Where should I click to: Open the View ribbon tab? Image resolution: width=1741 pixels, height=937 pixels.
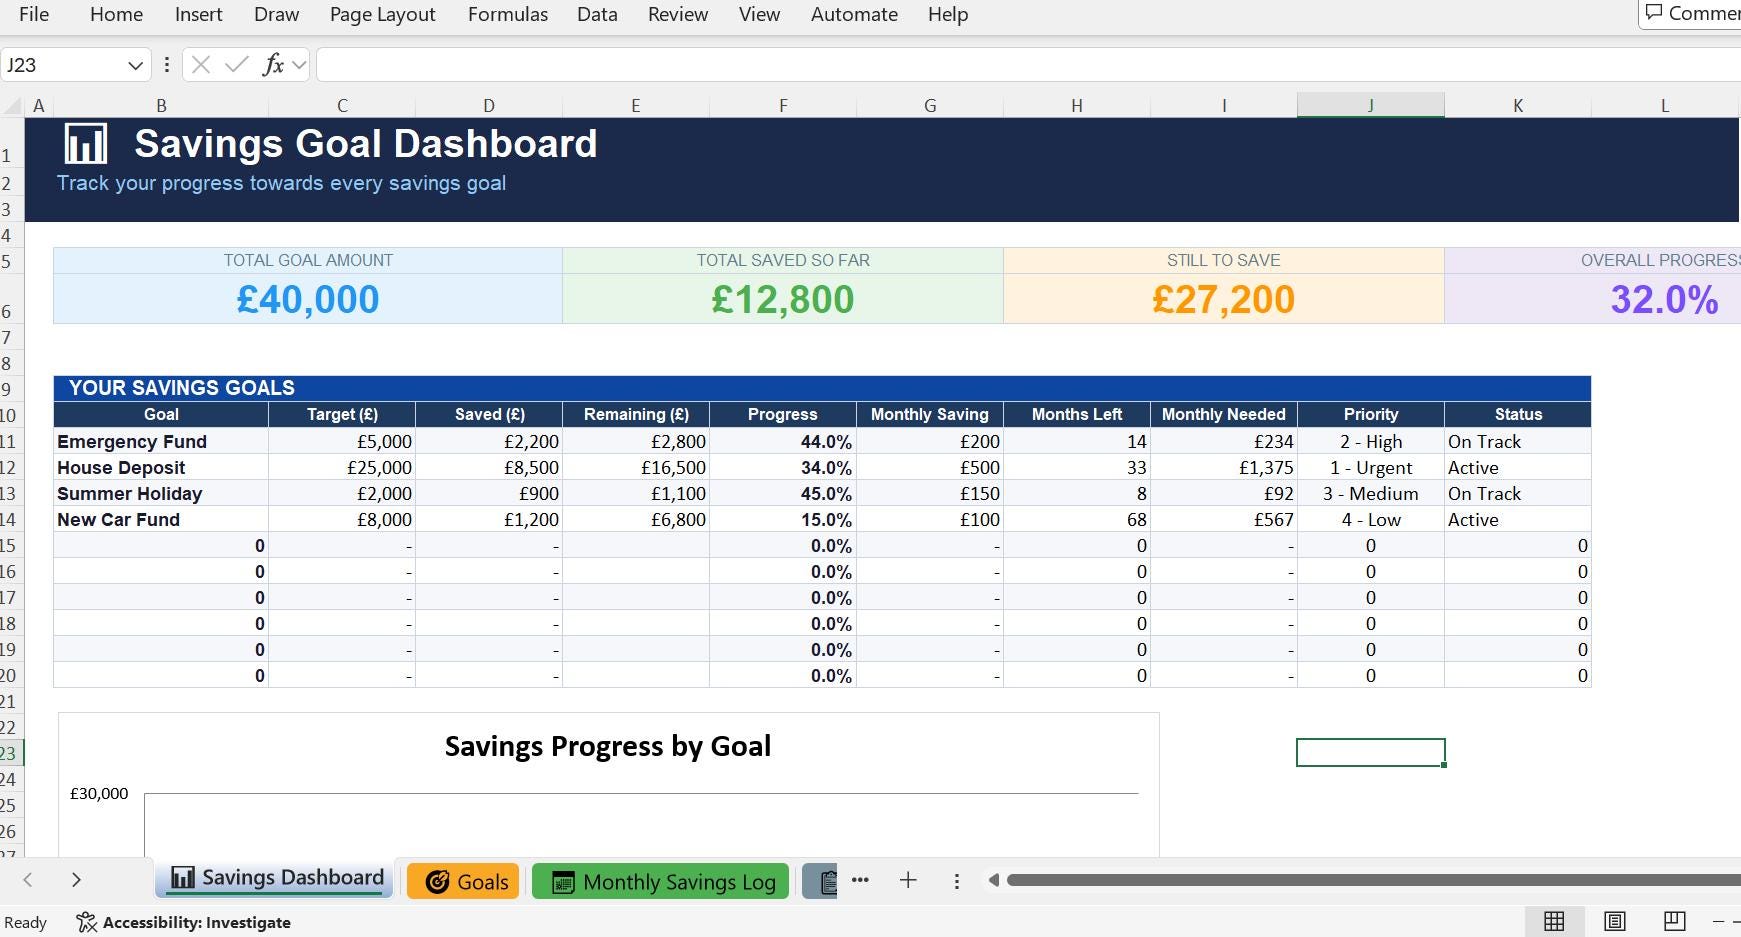click(x=759, y=14)
